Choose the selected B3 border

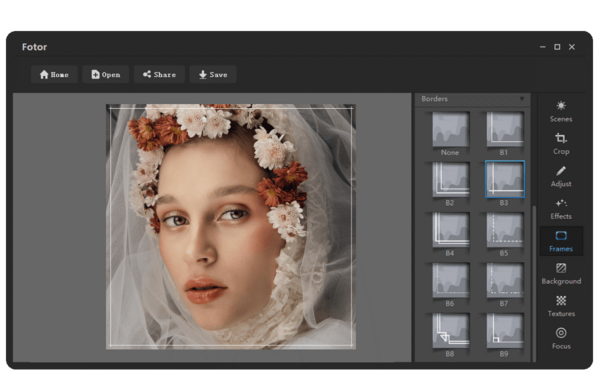pyautogui.click(x=504, y=179)
